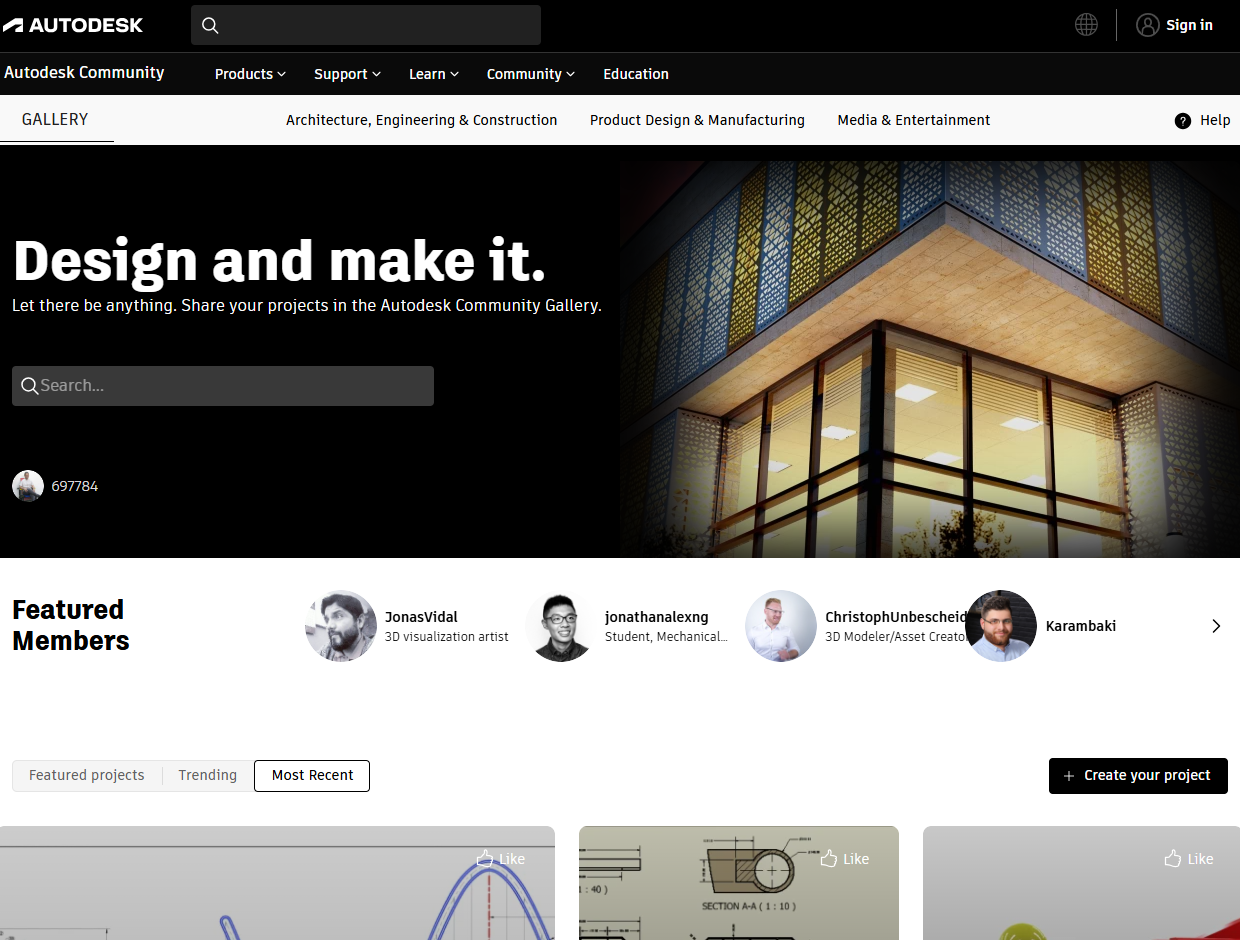The height and width of the screenshot is (940, 1240).
Task: Click the hero Search input field
Action: pos(222,385)
